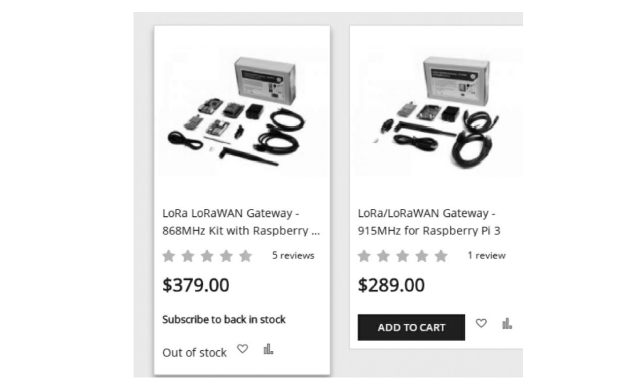Subscribe to back in stock notification
This screenshot has height=386, width=643.
pos(224,320)
